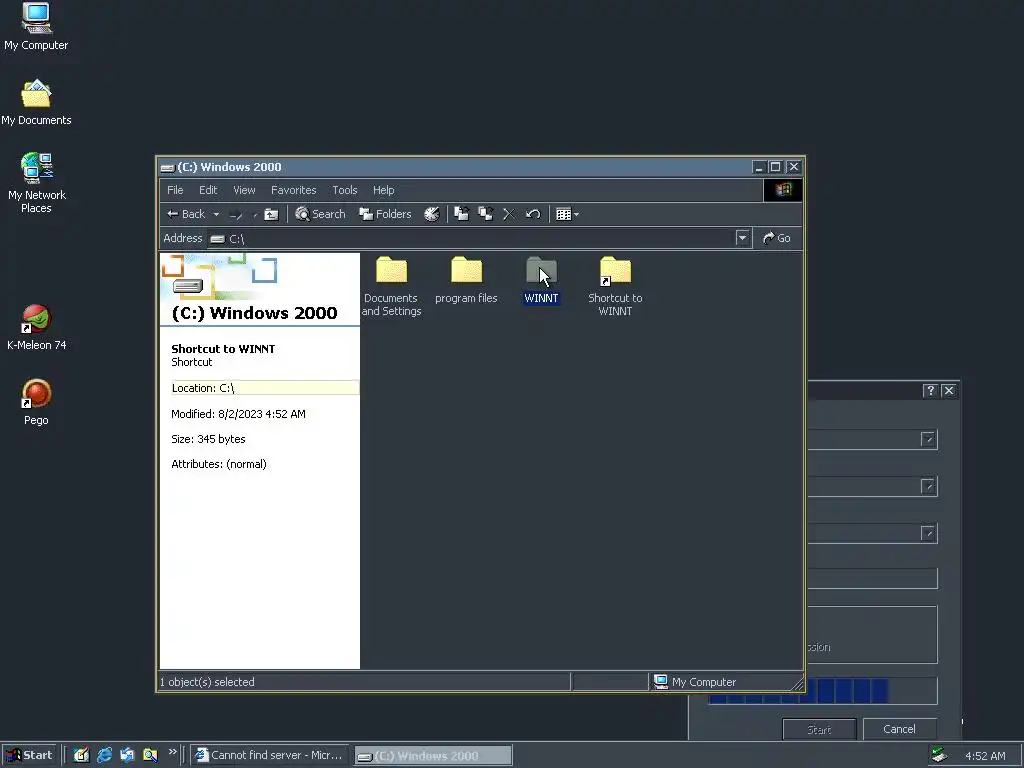Click the taskbar clock showing 4:52 AM

pyautogui.click(x=985, y=756)
